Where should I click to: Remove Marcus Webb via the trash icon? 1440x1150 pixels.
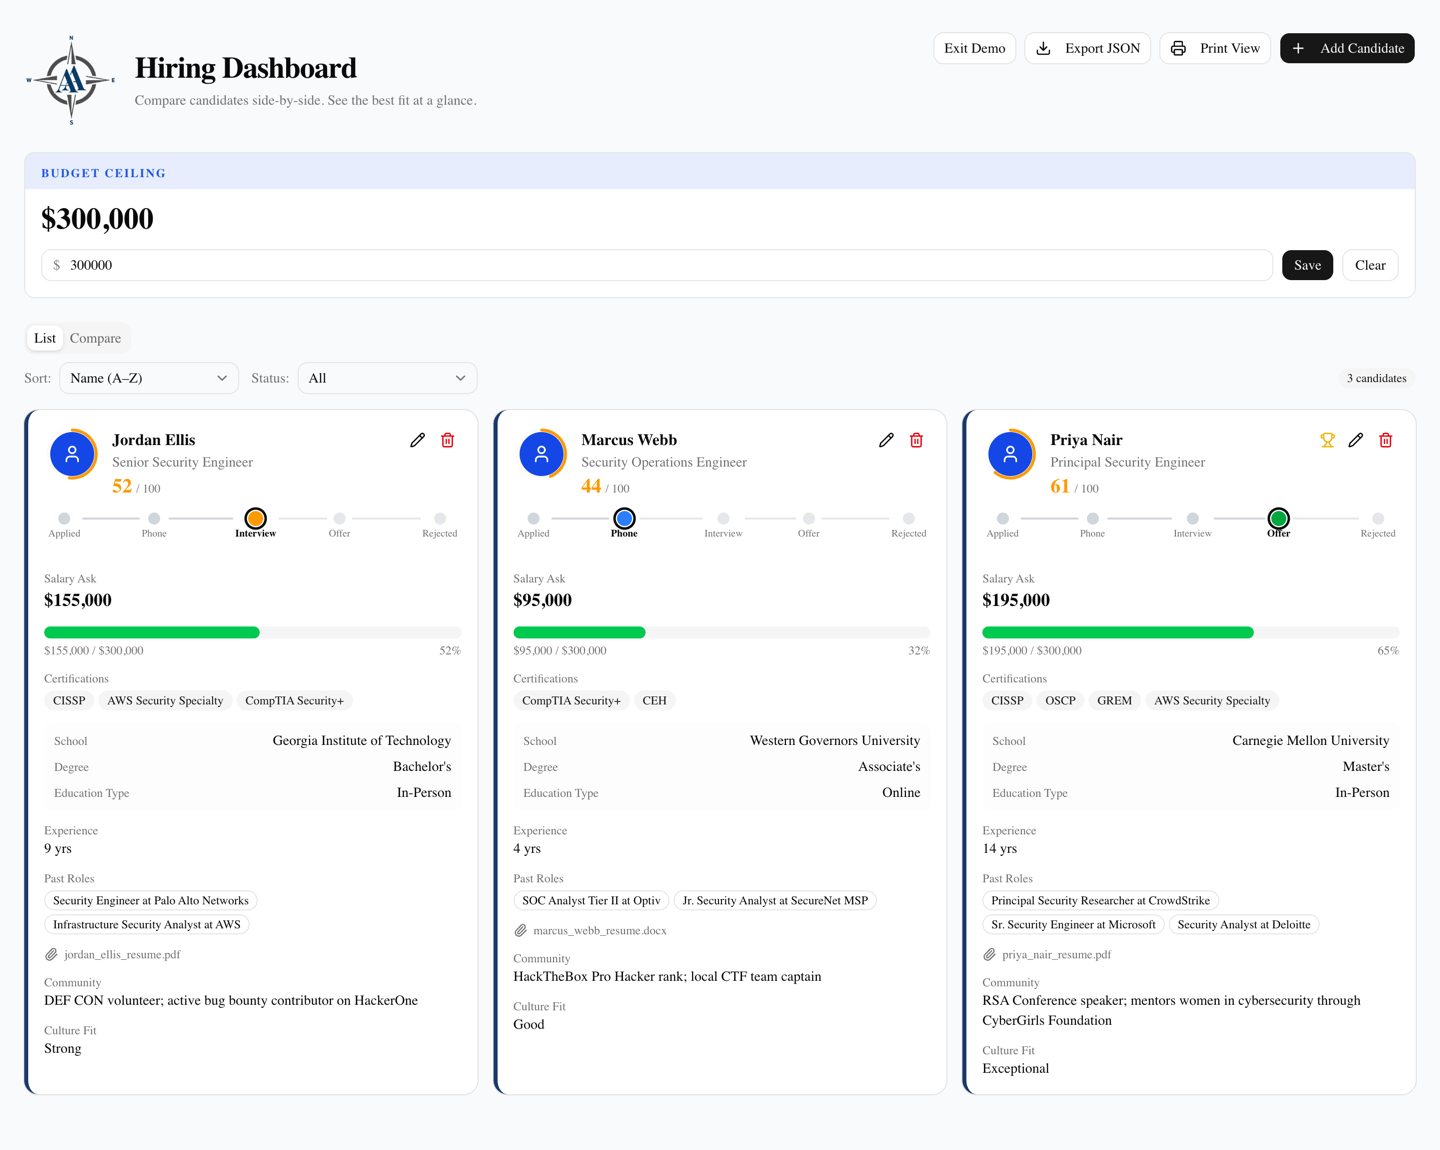pyautogui.click(x=917, y=440)
